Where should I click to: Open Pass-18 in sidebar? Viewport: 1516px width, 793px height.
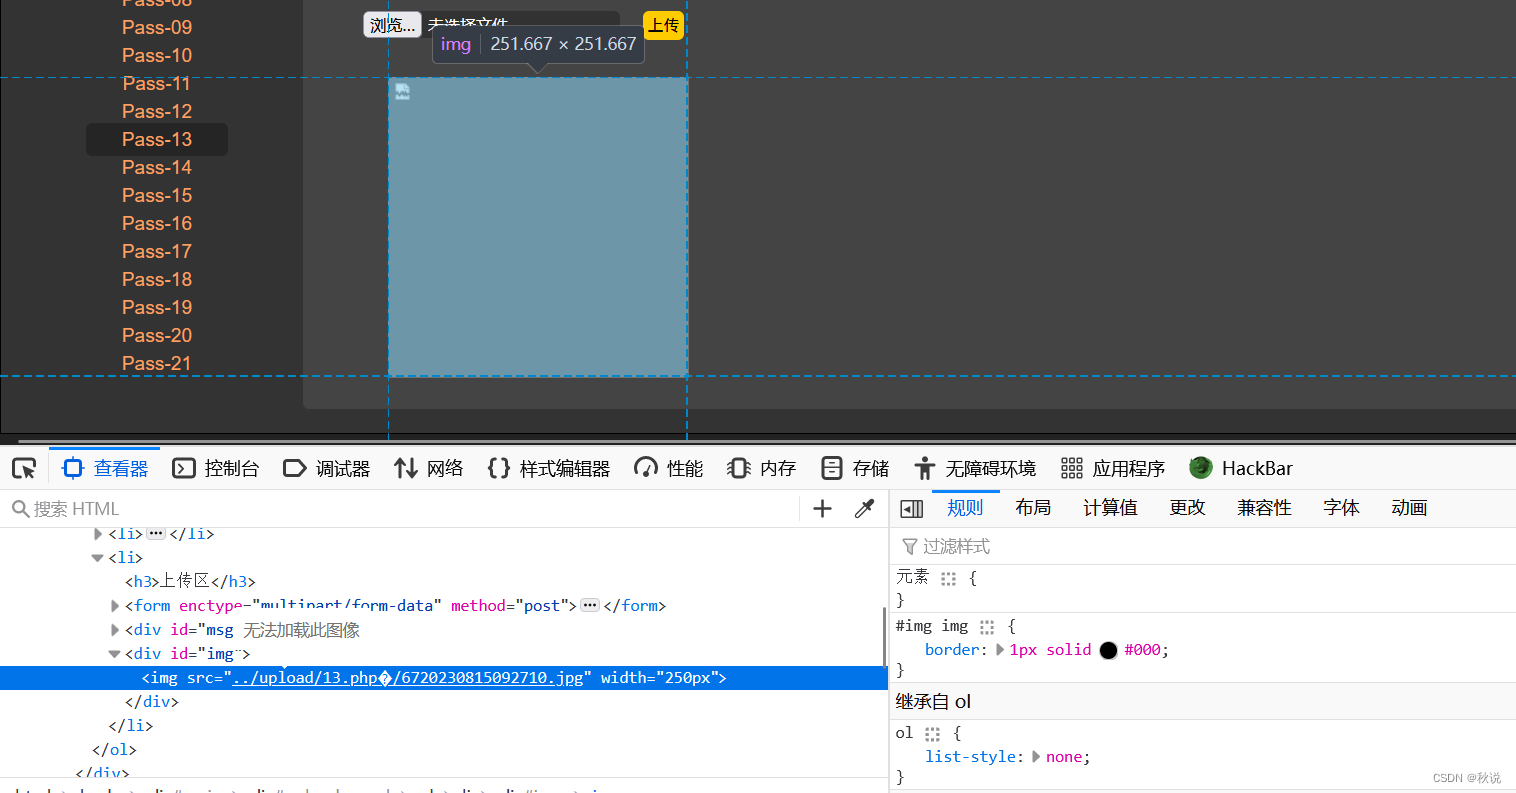pyautogui.click(x=157, y=279)
